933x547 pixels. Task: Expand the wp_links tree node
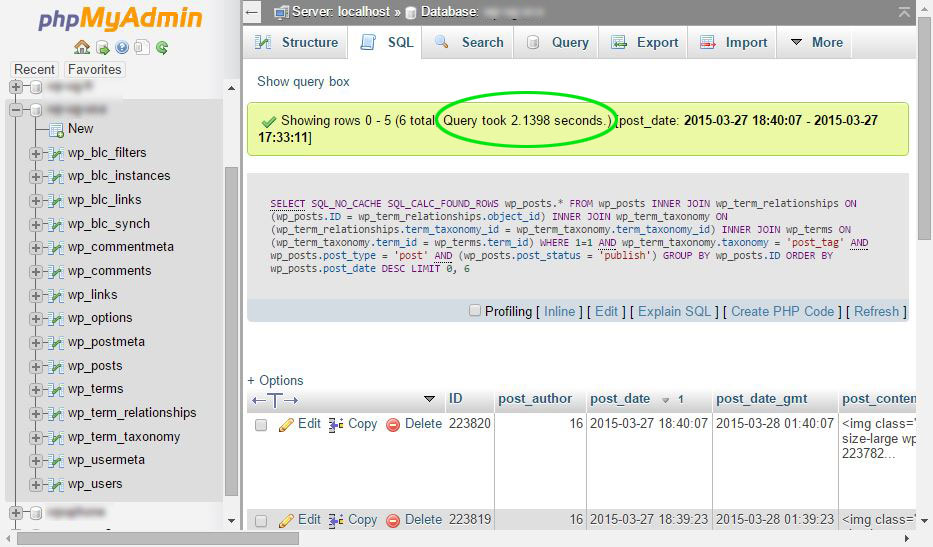[36, 295]
